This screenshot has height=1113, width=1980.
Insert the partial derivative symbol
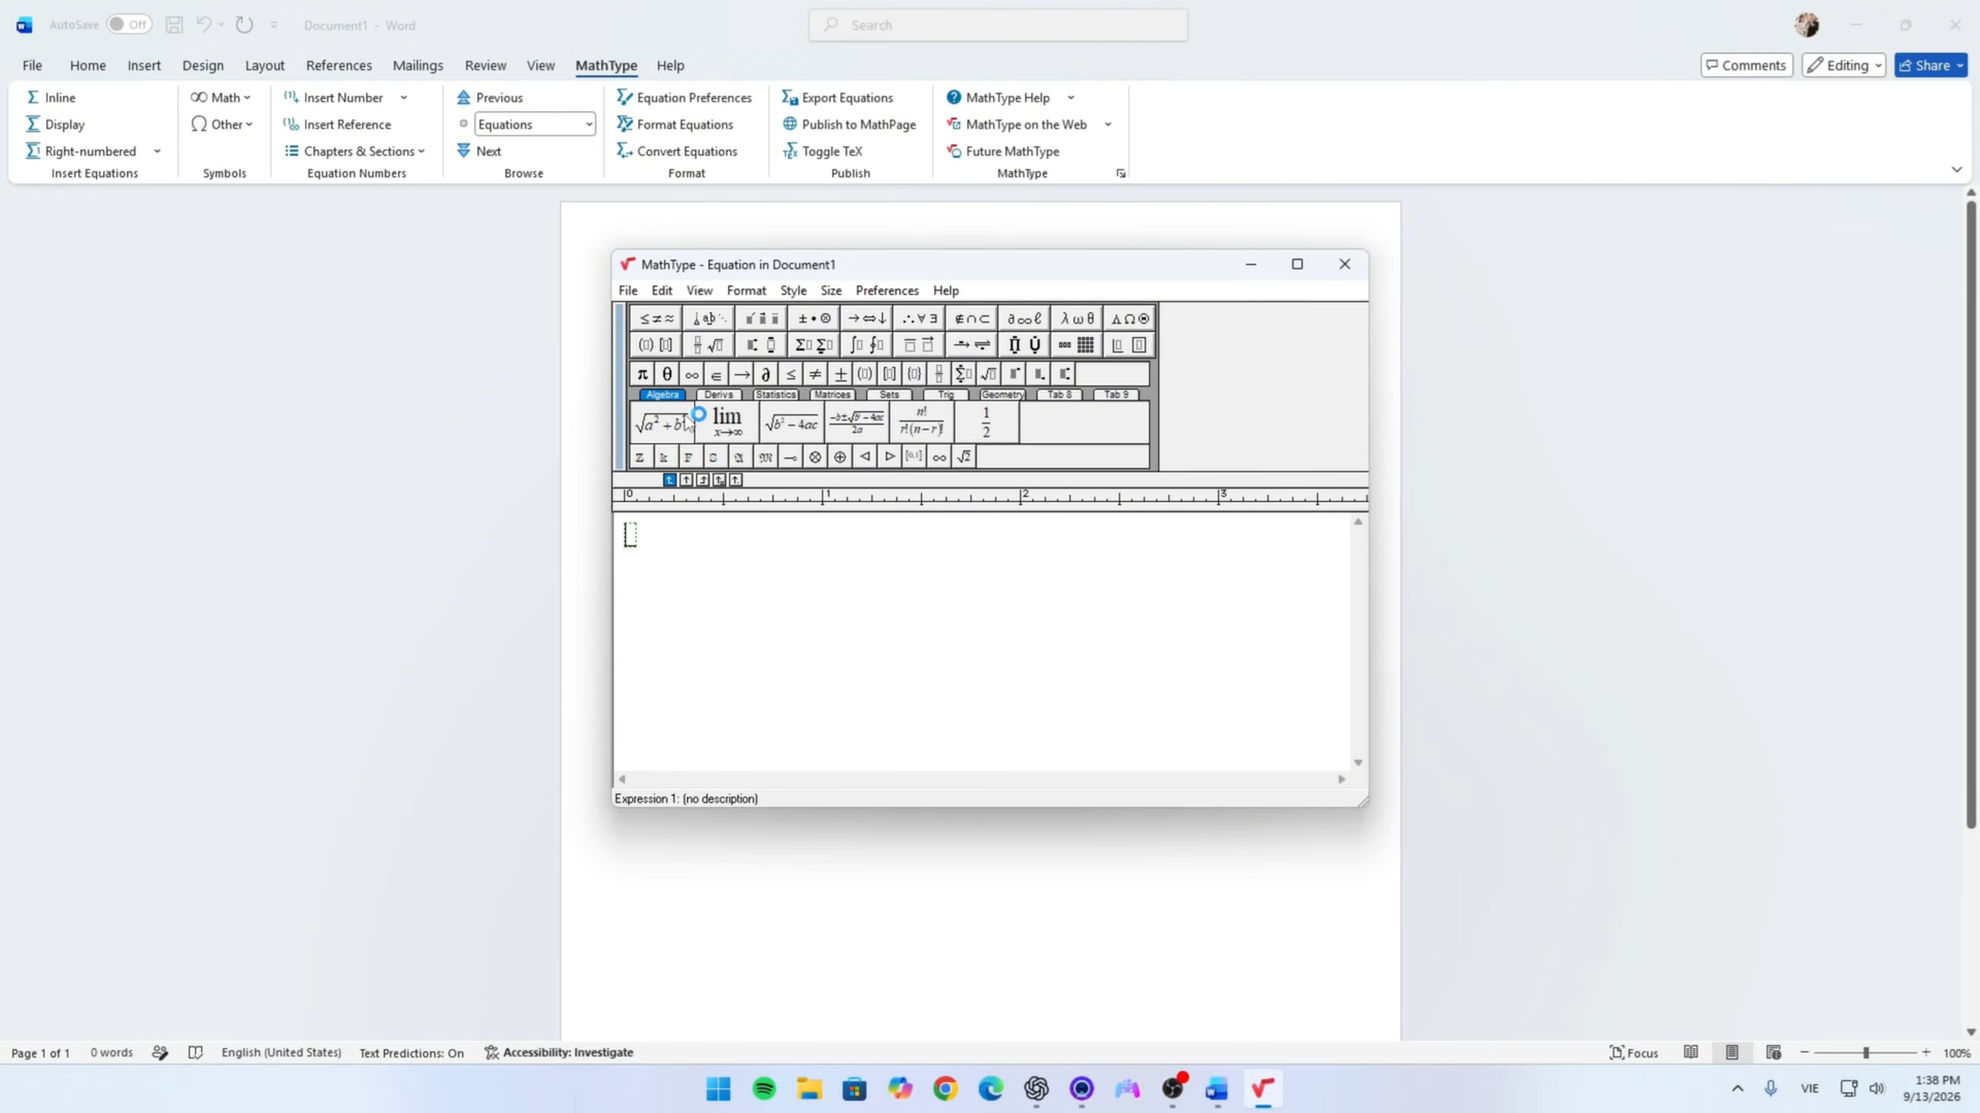(x=766, y=374)
